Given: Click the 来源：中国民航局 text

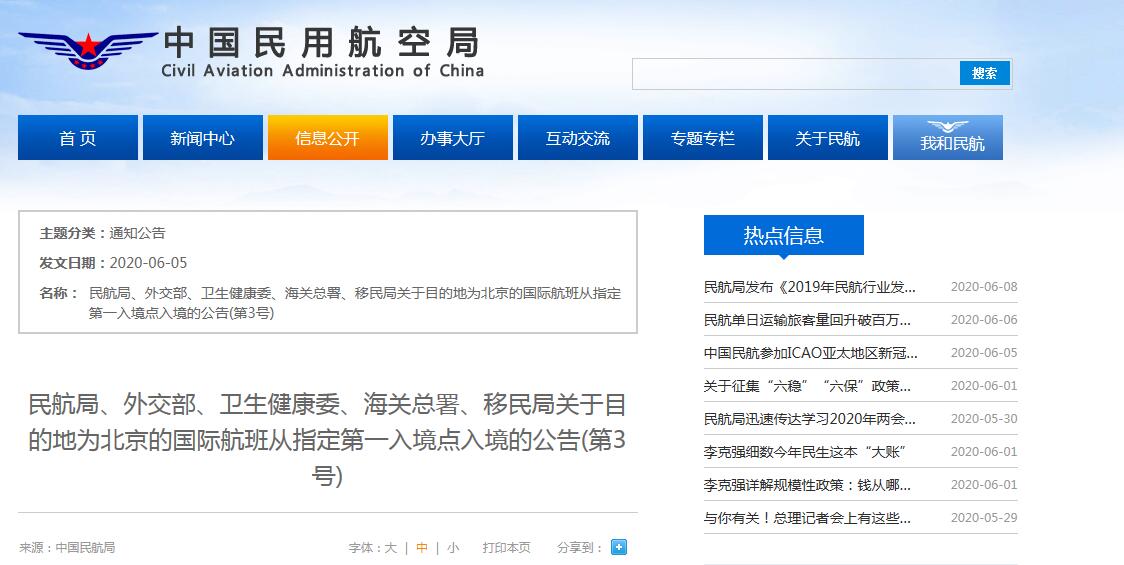Looking at the screenshot, I should (67, 548).
